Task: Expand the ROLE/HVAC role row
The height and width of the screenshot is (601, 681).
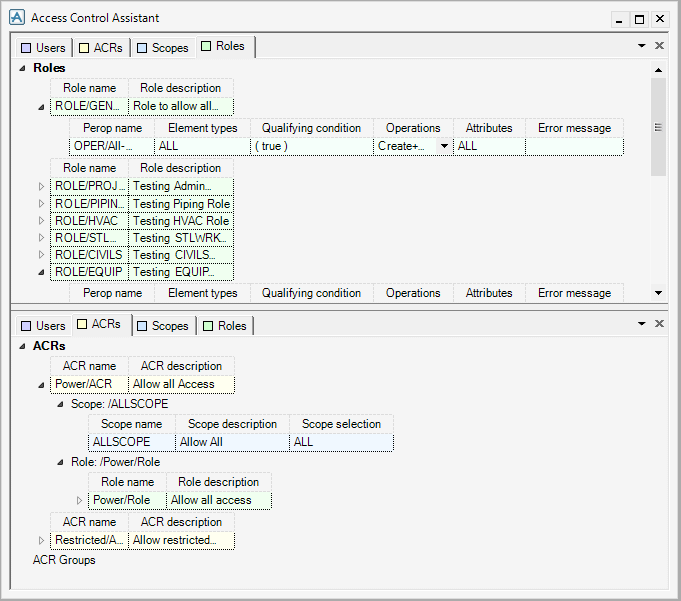Action: coord(41,220)
